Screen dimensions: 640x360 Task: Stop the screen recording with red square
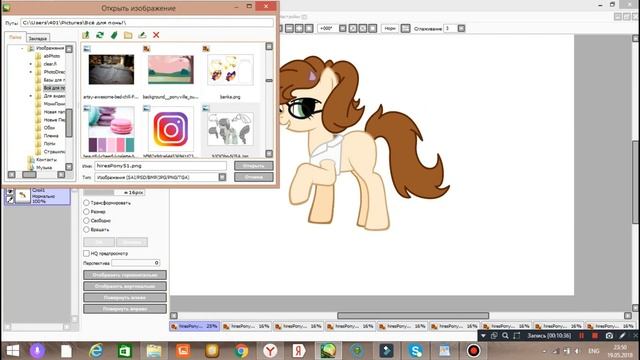595,336
